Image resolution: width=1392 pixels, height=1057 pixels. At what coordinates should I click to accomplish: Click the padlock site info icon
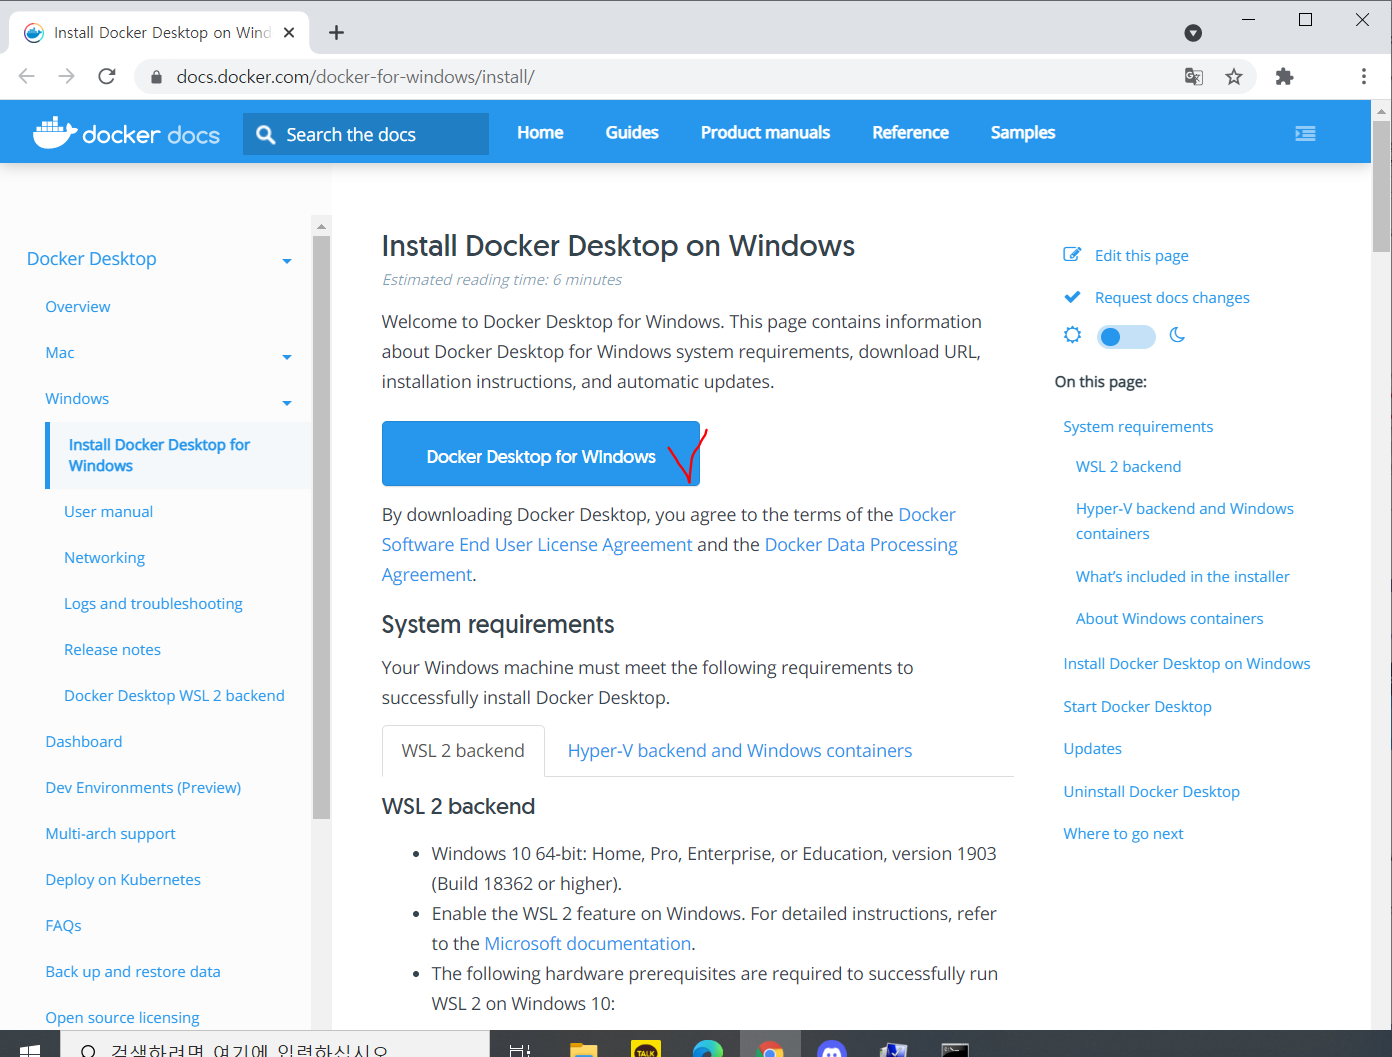pos(155,77)
